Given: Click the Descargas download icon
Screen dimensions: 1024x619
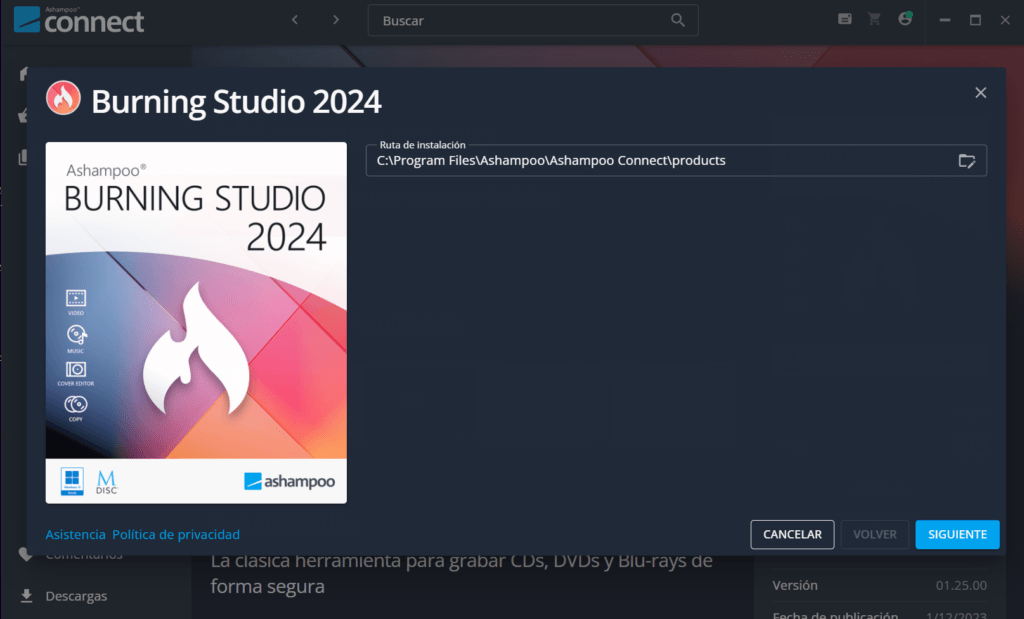Looking at the screenshot, I should (27, 595).
